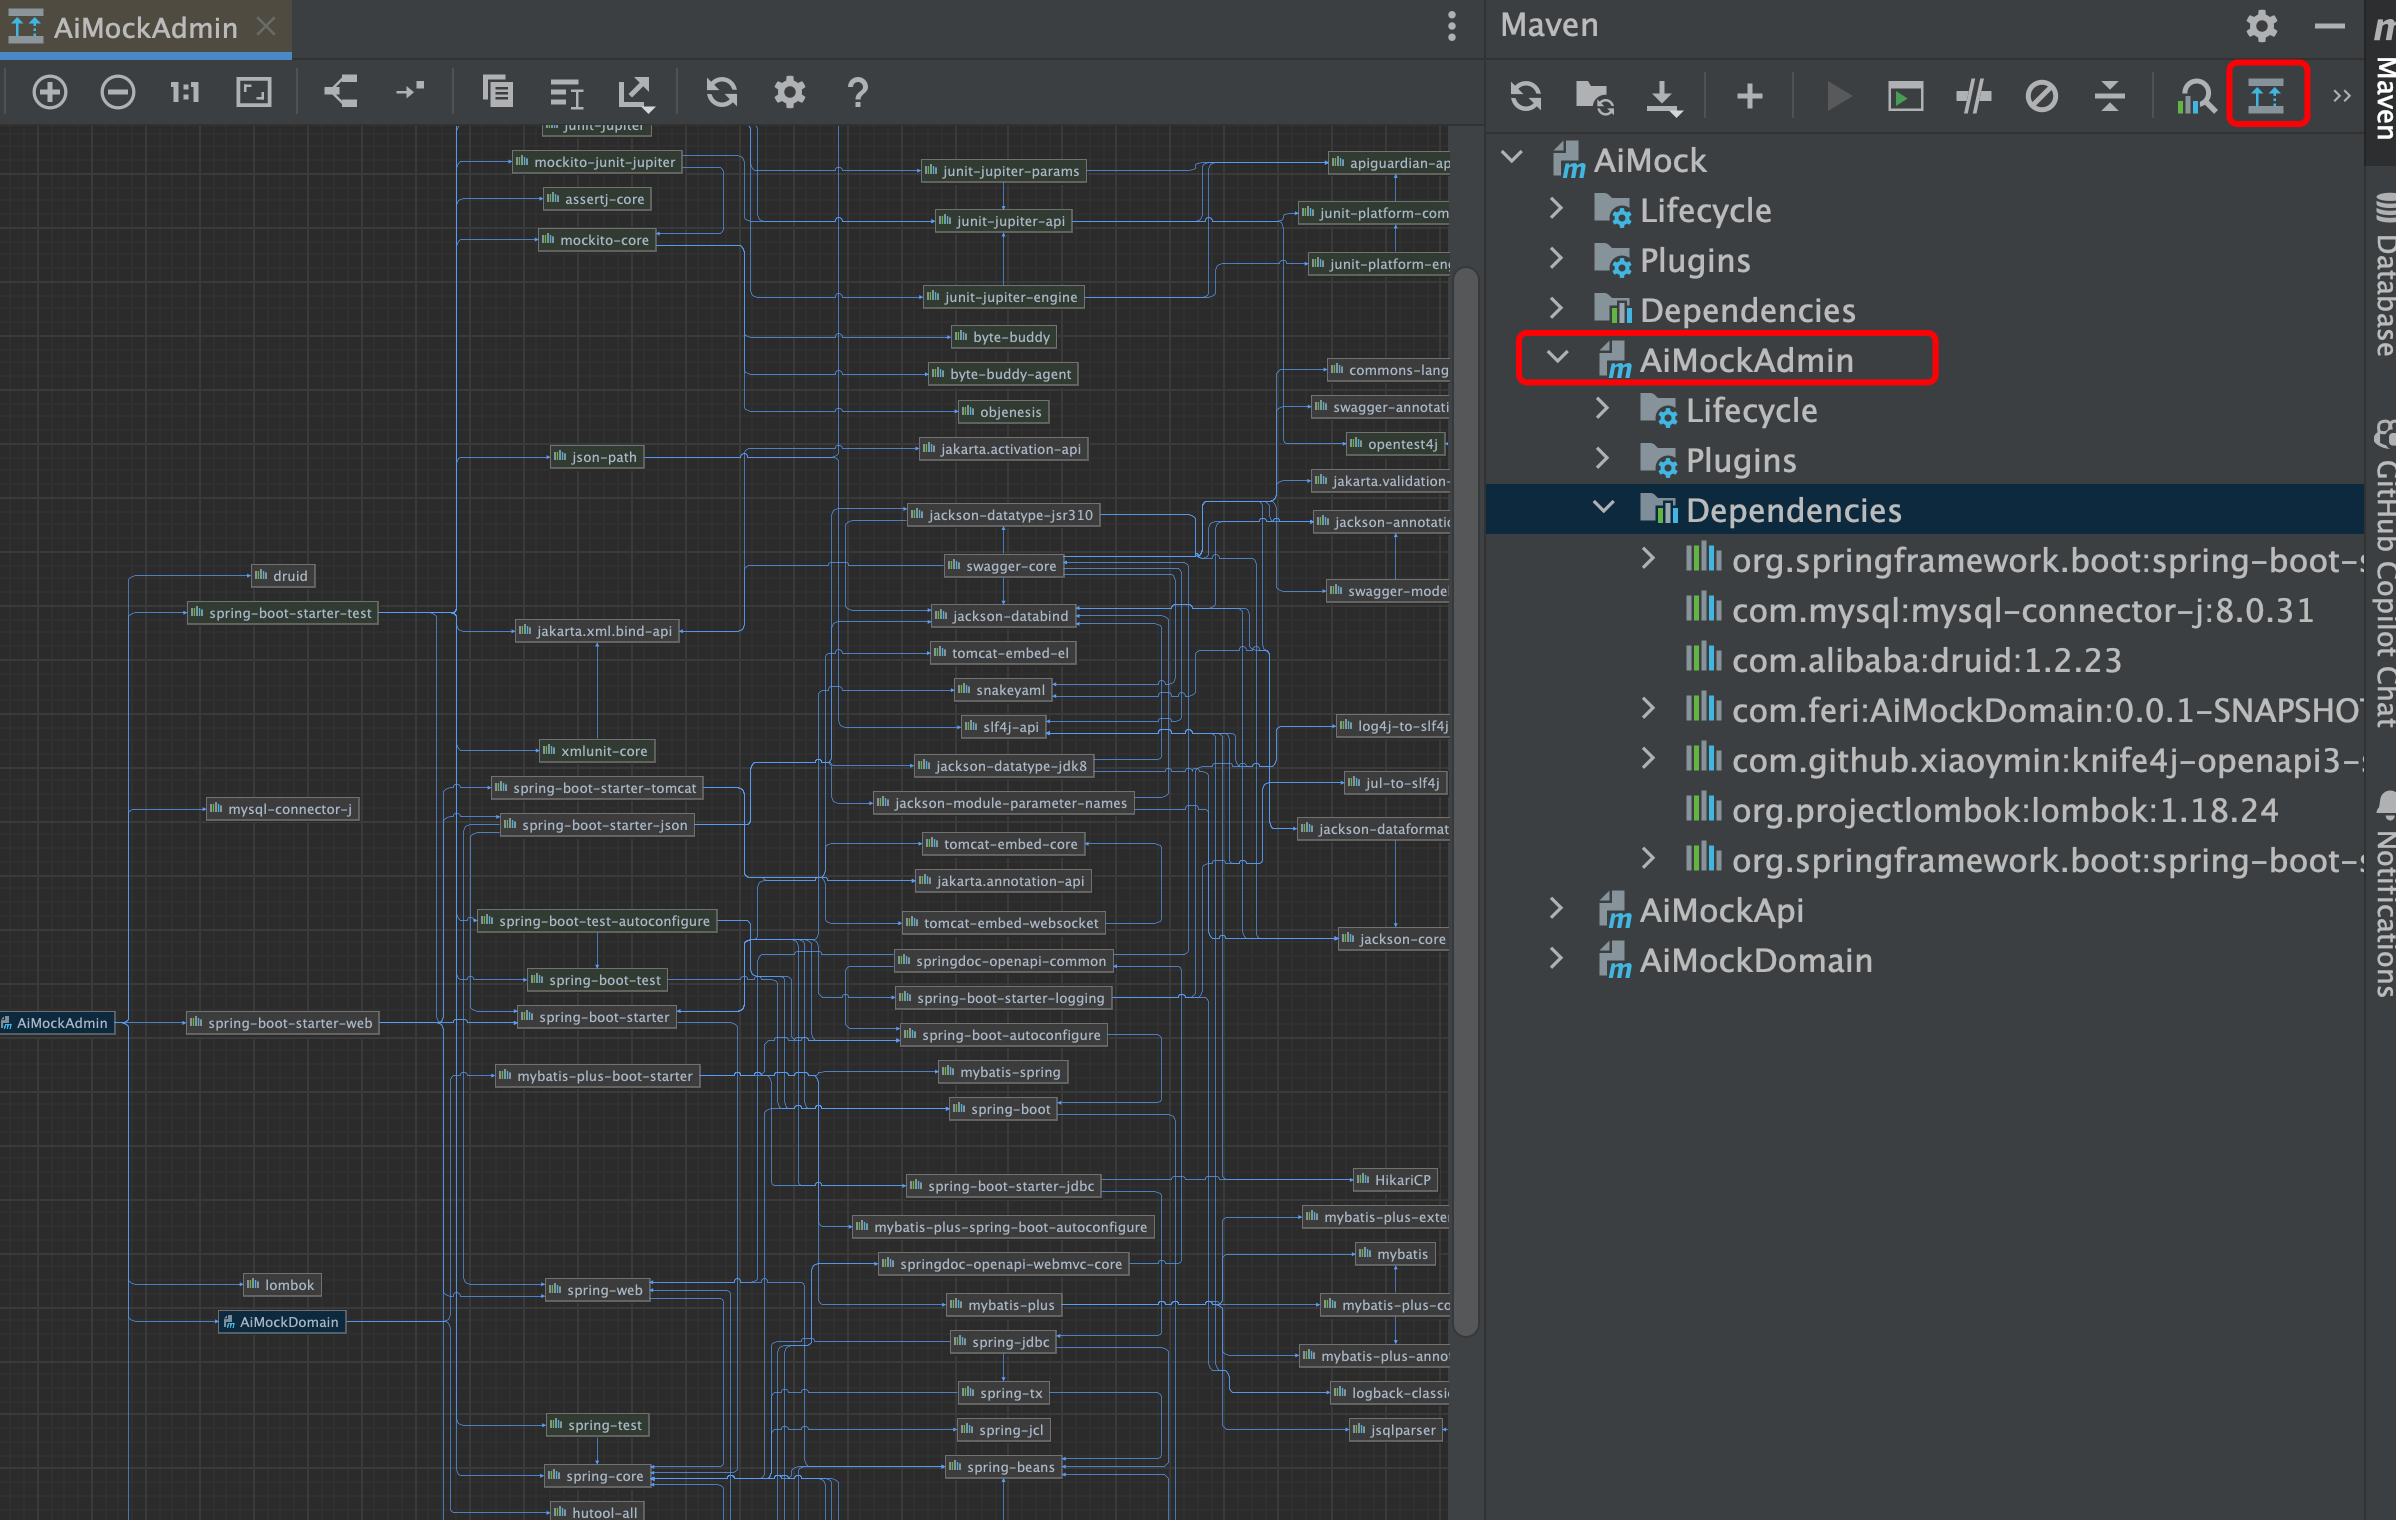2396x1520 pixels.
Task: Click Show Dependencies diagram icon in Maven
Action: pos(2265,96)
